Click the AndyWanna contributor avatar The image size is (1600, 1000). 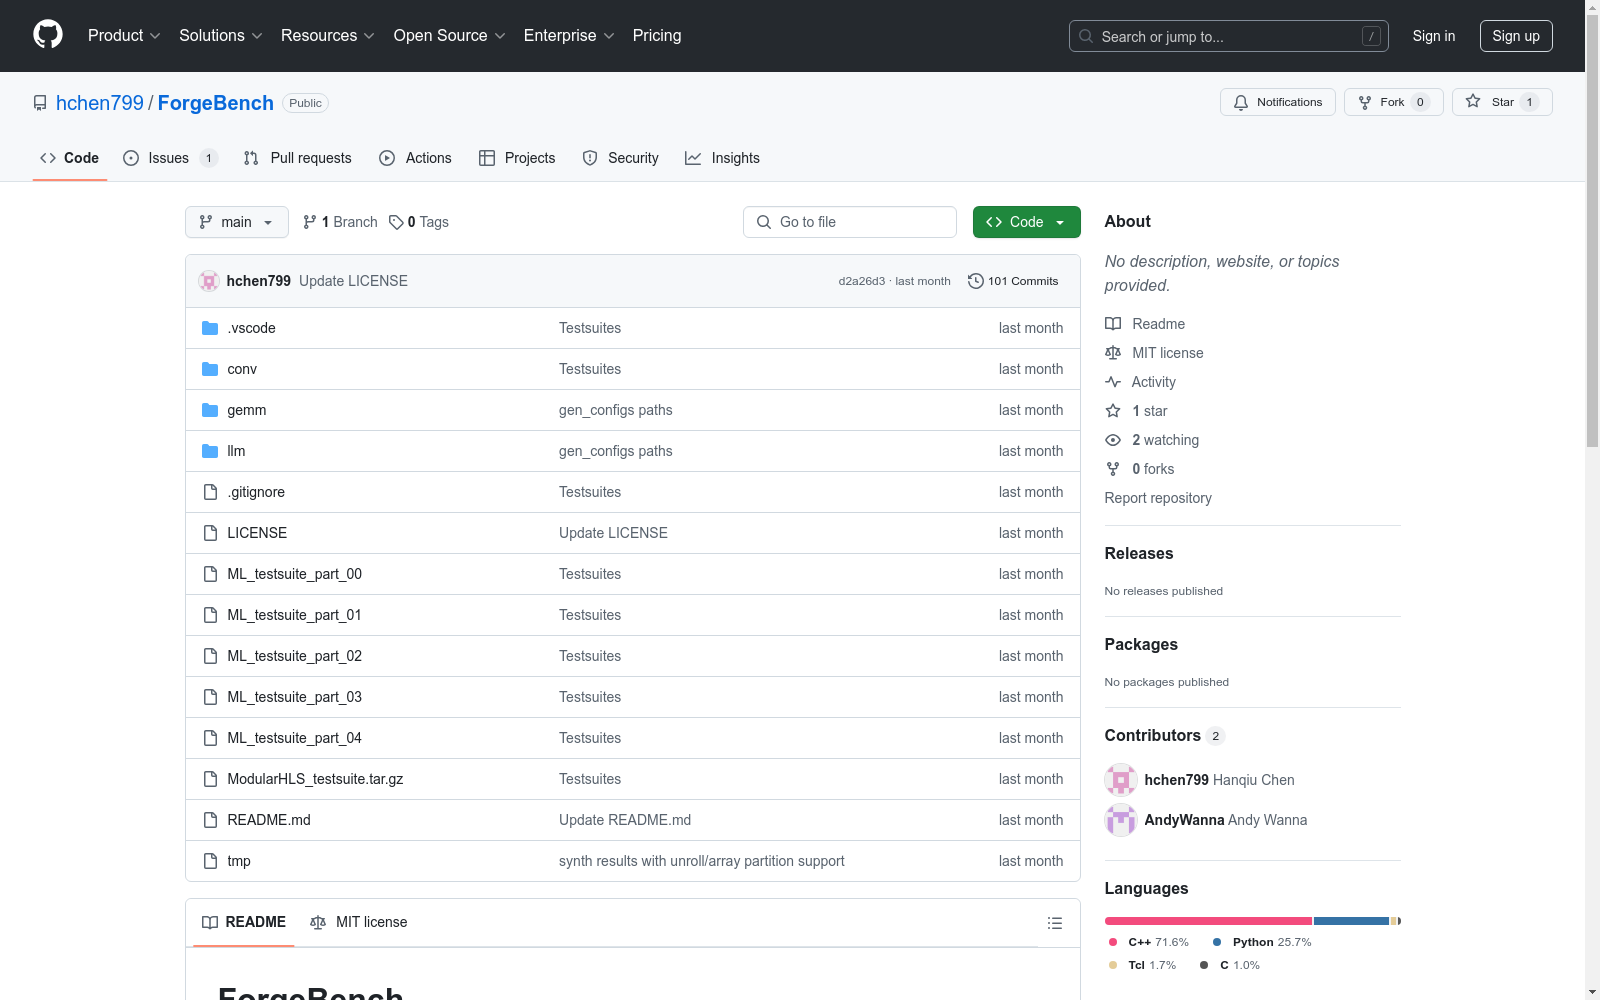[x=1121, y=820]
